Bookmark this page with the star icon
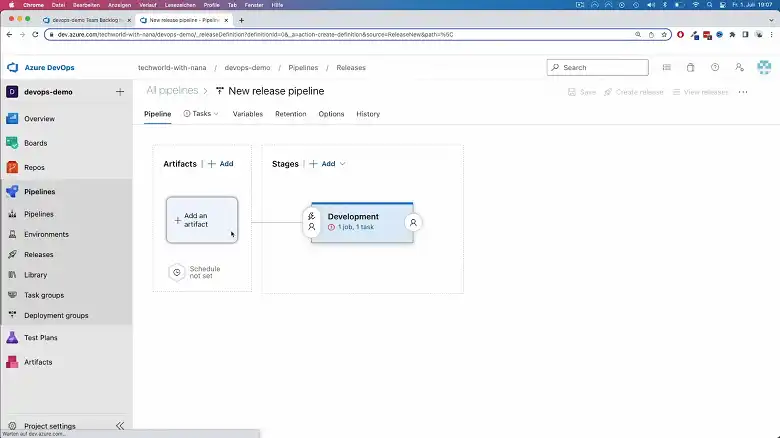This screenshot has width=780, height=438. 664,35
